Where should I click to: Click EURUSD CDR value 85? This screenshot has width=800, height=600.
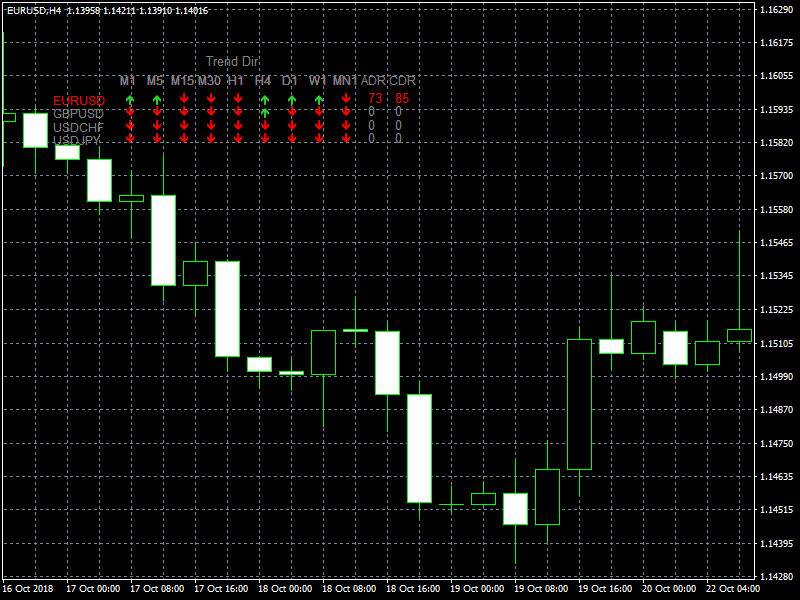point(402,98)
